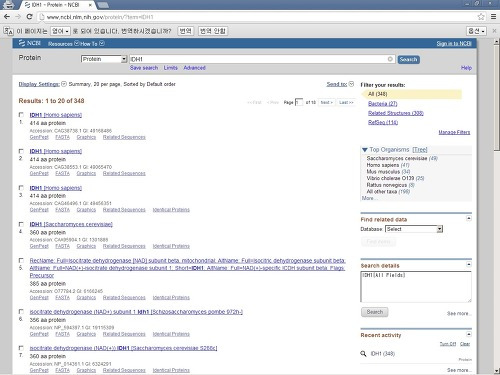Go back using browser back arrow

click(x=7, y=17)
